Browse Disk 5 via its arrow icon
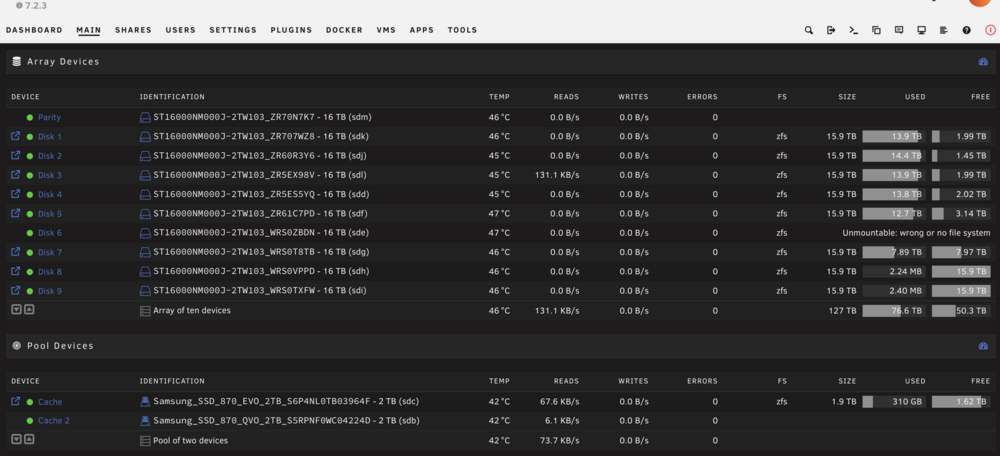The height and width of the screenshot is (456, 1000). pyautogui.click(x=16, y=213)
